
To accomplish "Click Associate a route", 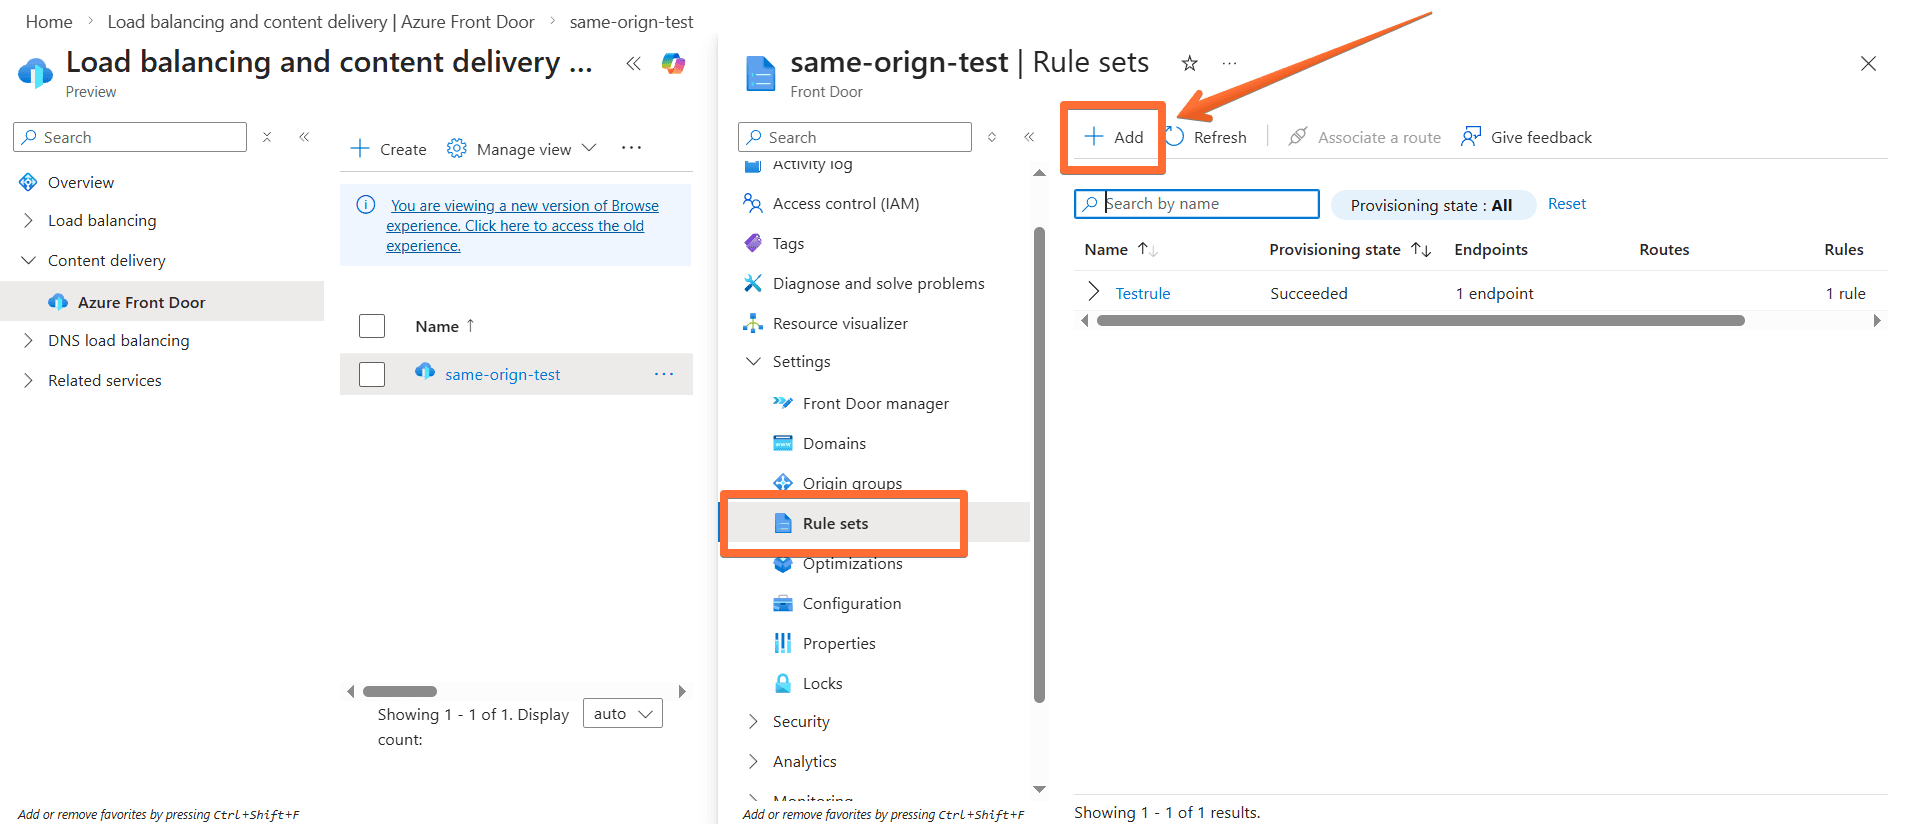I will [x=1364, y=137].
